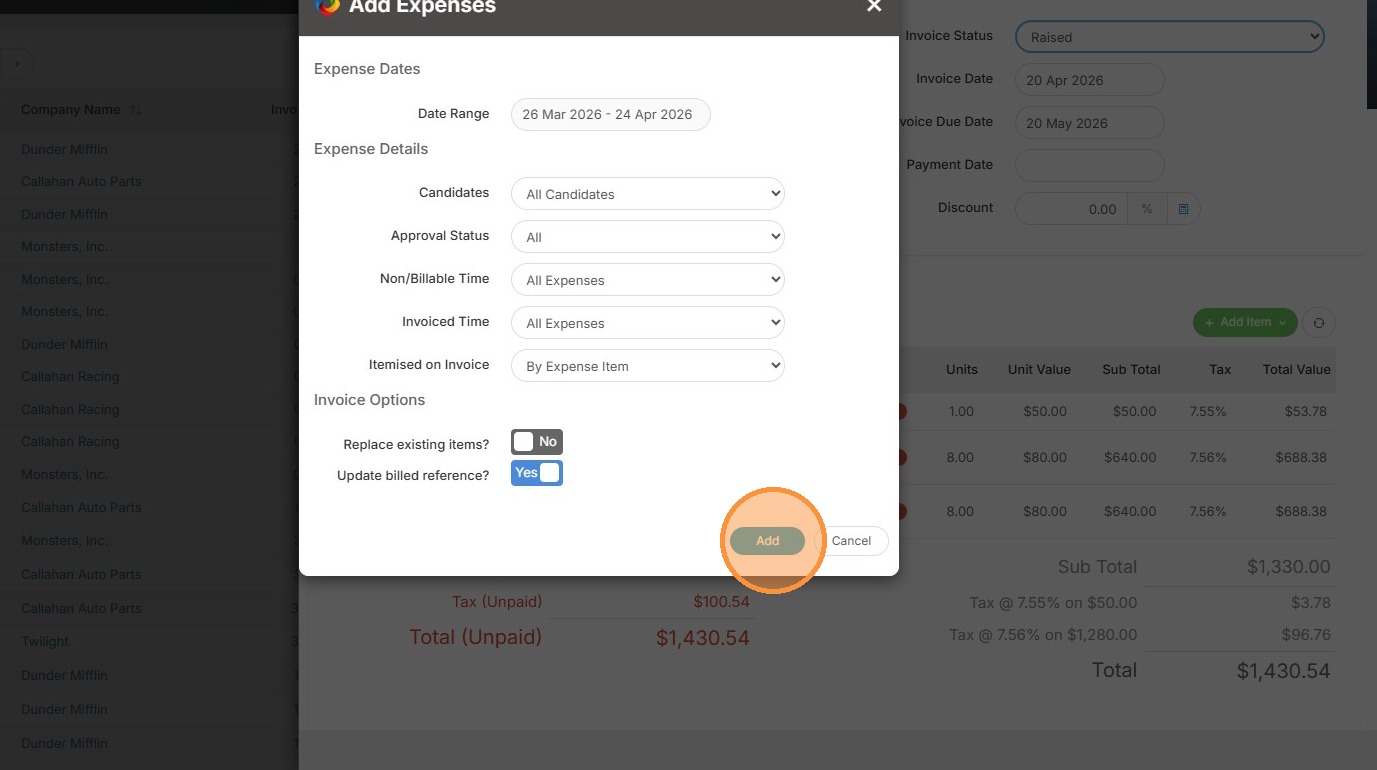This screenshot has width=1377, height=770.
Task: Toggle the Update billed reference switch
Action: tap(537, 473)
